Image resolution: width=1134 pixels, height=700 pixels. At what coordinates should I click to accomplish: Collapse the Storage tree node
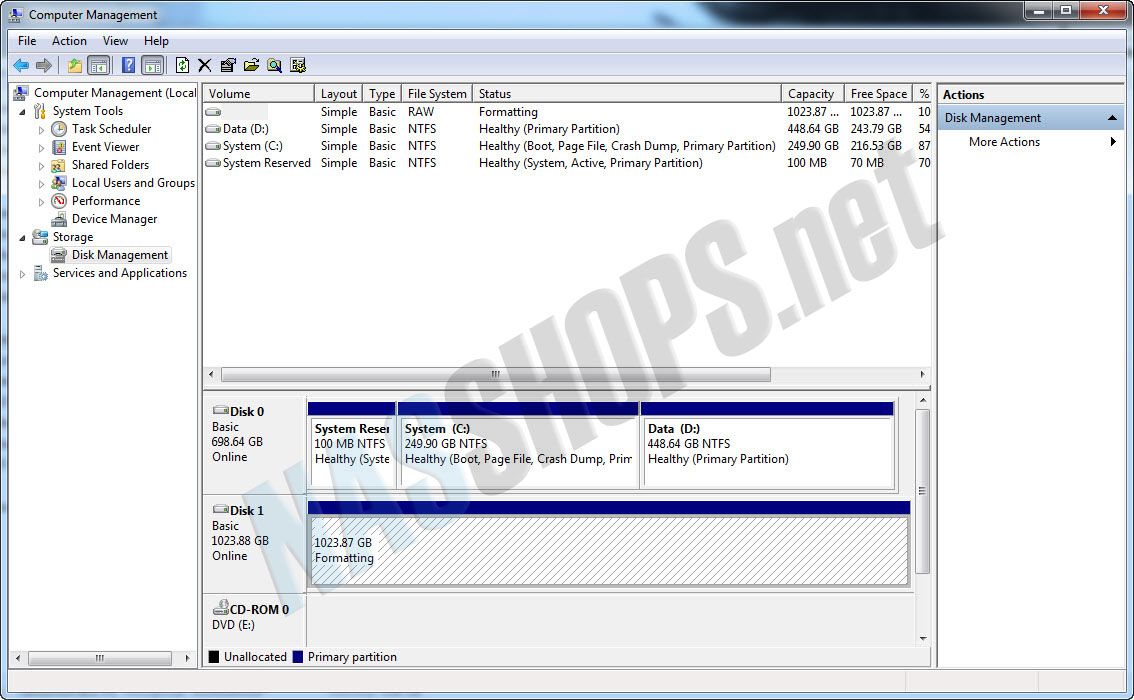[x=22, y=238]
